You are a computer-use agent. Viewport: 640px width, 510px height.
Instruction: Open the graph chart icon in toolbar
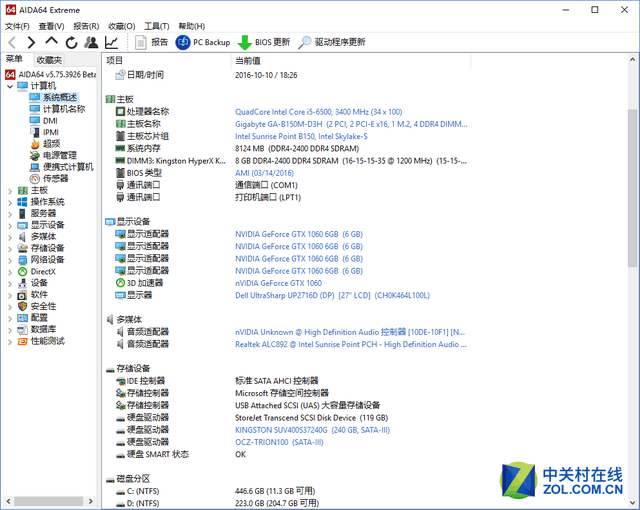[111, 42]
